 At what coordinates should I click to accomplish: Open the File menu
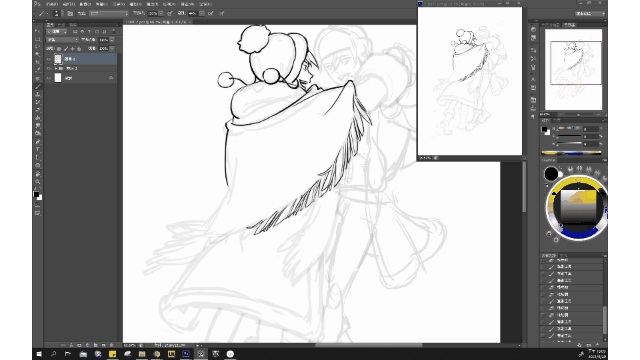(52, 4)
